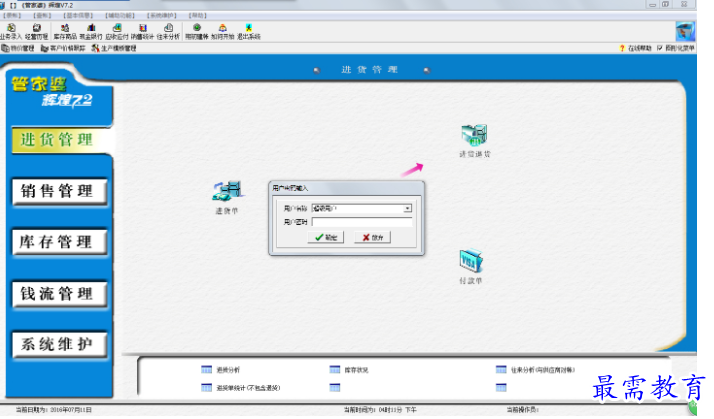Open the 往来分析(与供应商对帐) report link
This screenshot has height=419, width=714.
pos(543,370)
